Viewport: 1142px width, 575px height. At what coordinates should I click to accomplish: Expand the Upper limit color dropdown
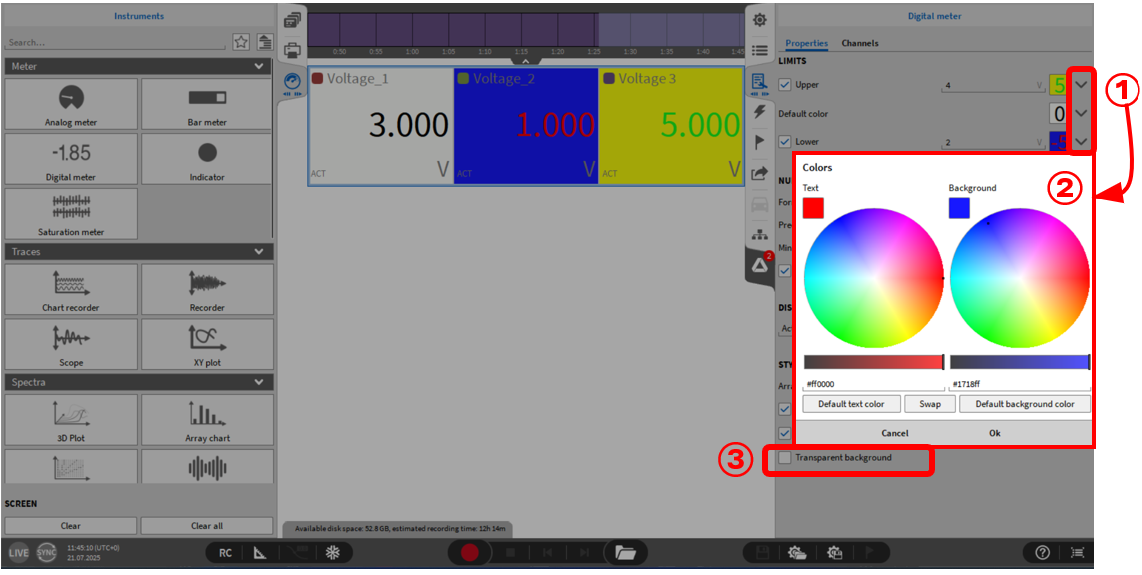[x=1081, y=86]
